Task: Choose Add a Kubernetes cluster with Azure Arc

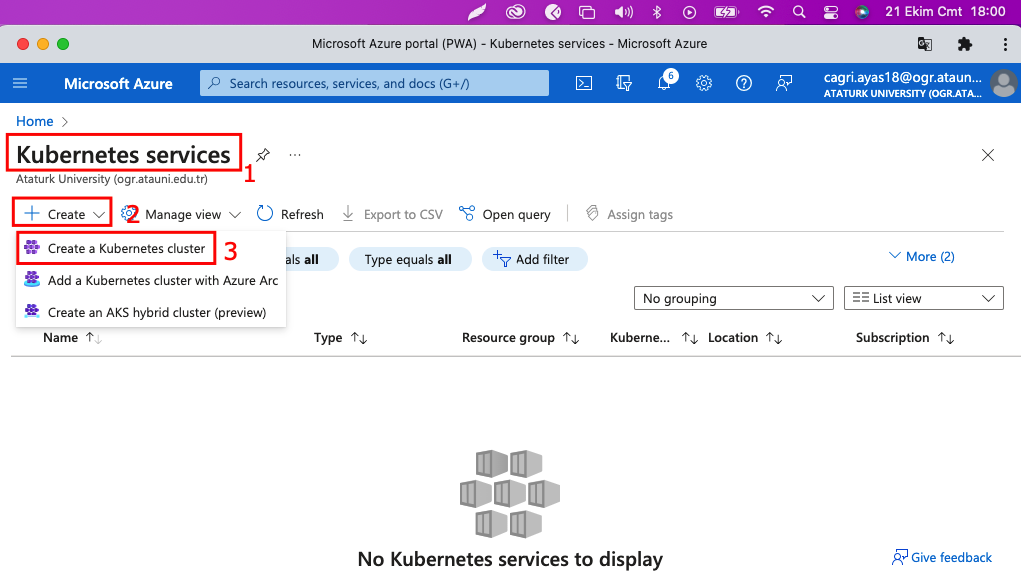Action: (162, 280)
